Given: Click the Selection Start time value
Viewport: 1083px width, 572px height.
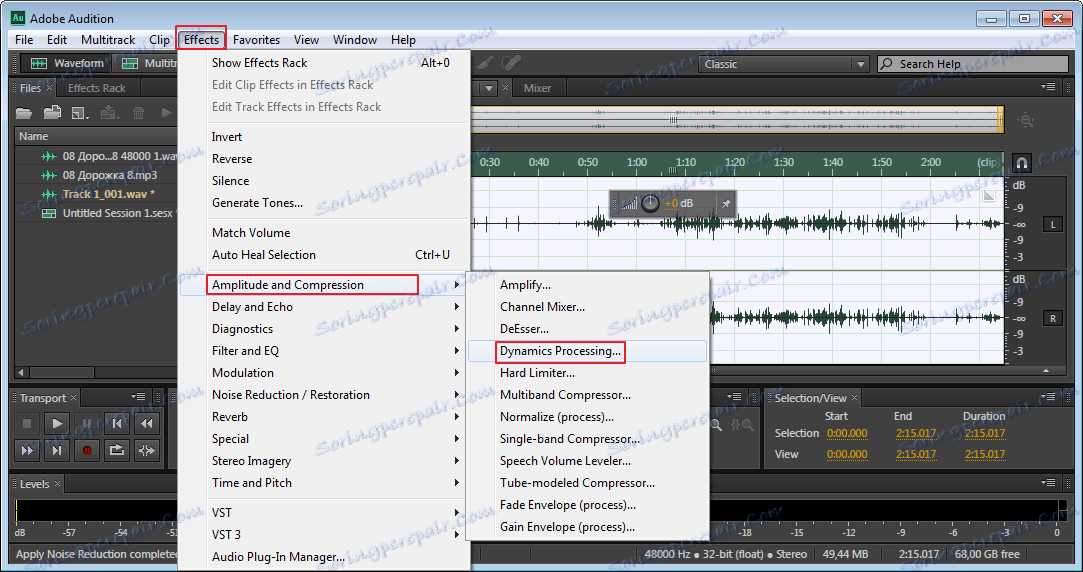Looking at the screenshot, I should coord(847,433).
